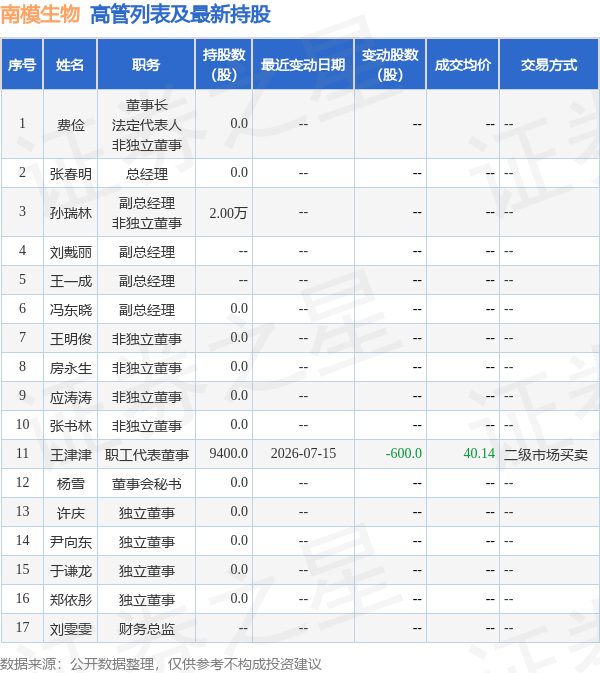The width and height of the screenshot is (600, 673).
Task: Click the 二级市场买卖 transaction type cell
Action: (x=545, y=455)
